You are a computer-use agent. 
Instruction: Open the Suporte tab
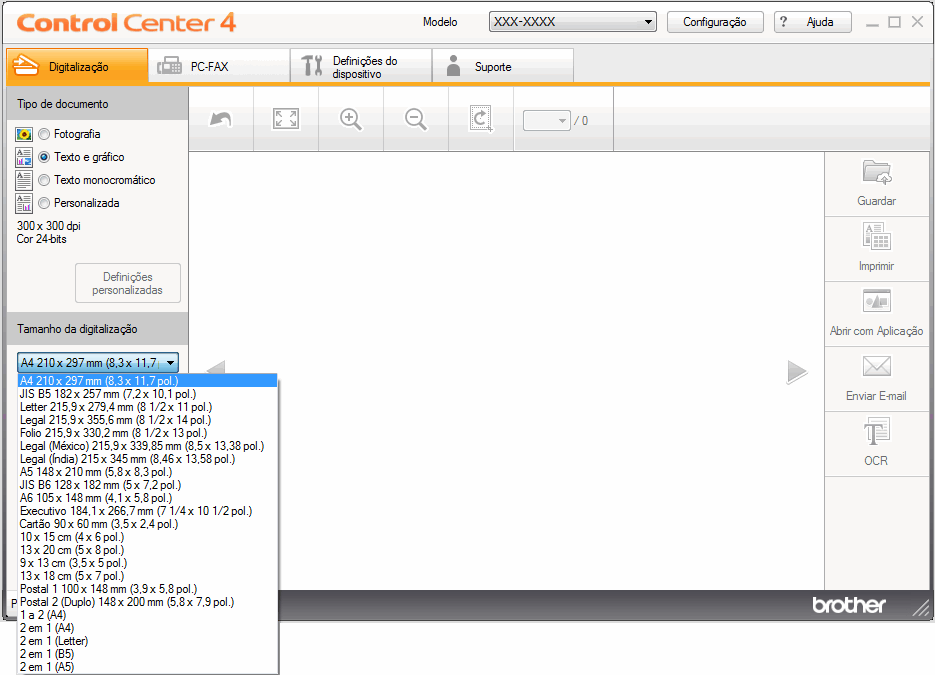pos(503,66)
